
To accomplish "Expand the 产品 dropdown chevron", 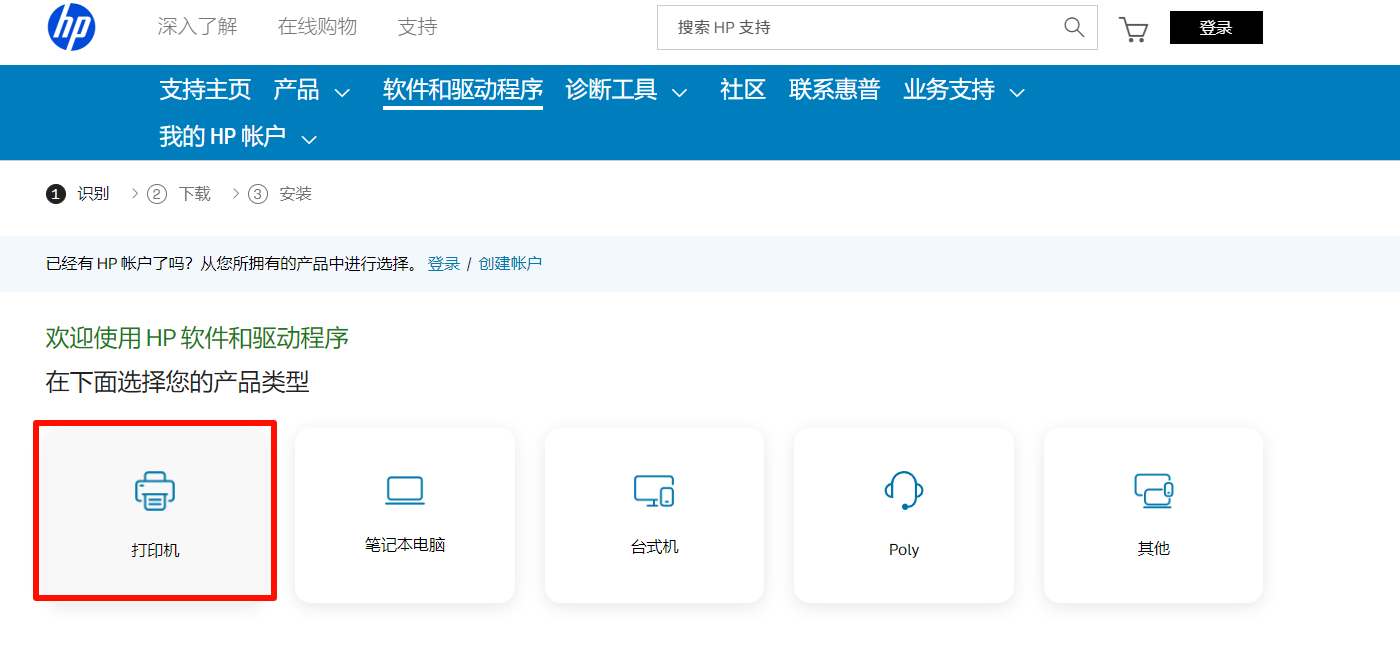I will click(342, 93).
